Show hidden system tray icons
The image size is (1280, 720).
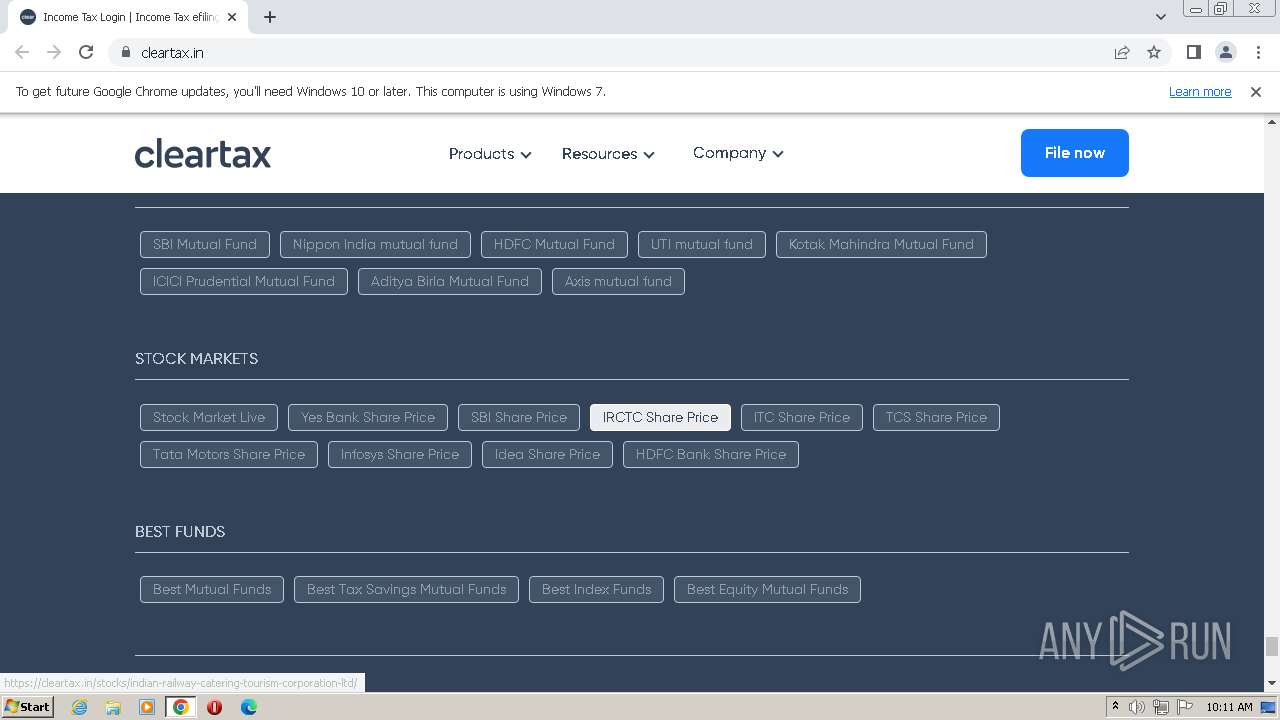pyautogui.click(x=1115, y=707)
